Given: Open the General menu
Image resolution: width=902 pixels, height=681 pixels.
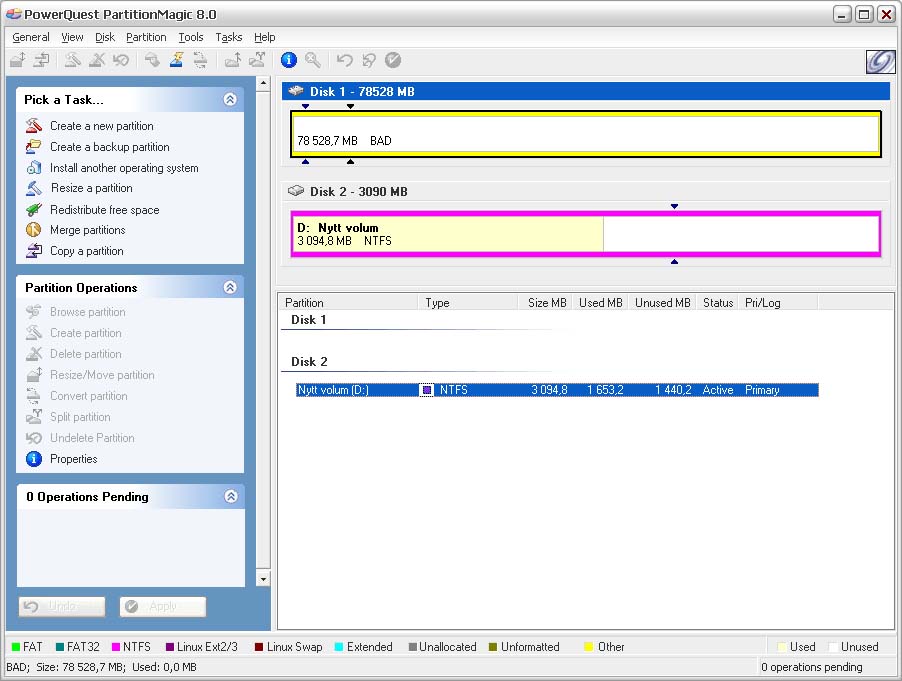Looking at the screenshot, I should tap(30, 37).
